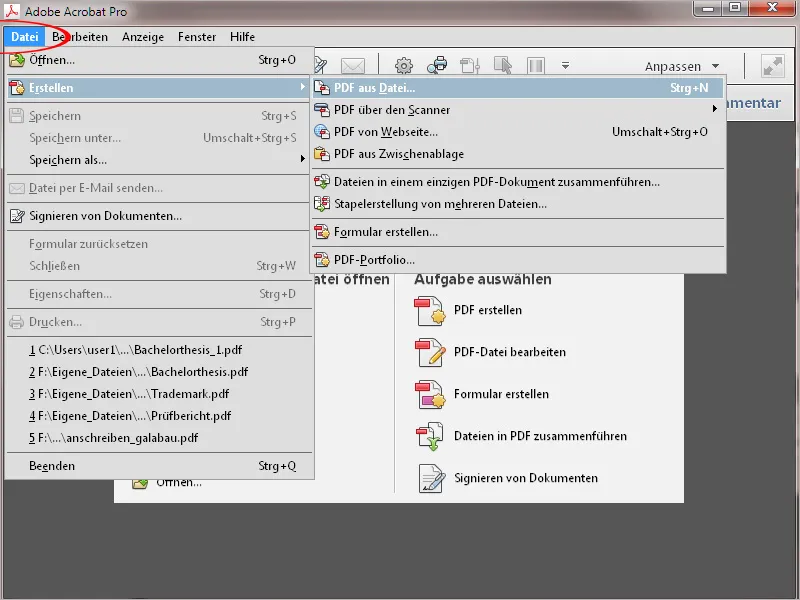Click the full-screen expand arrows icon
800x600 pixels.
tap(772, 66)
